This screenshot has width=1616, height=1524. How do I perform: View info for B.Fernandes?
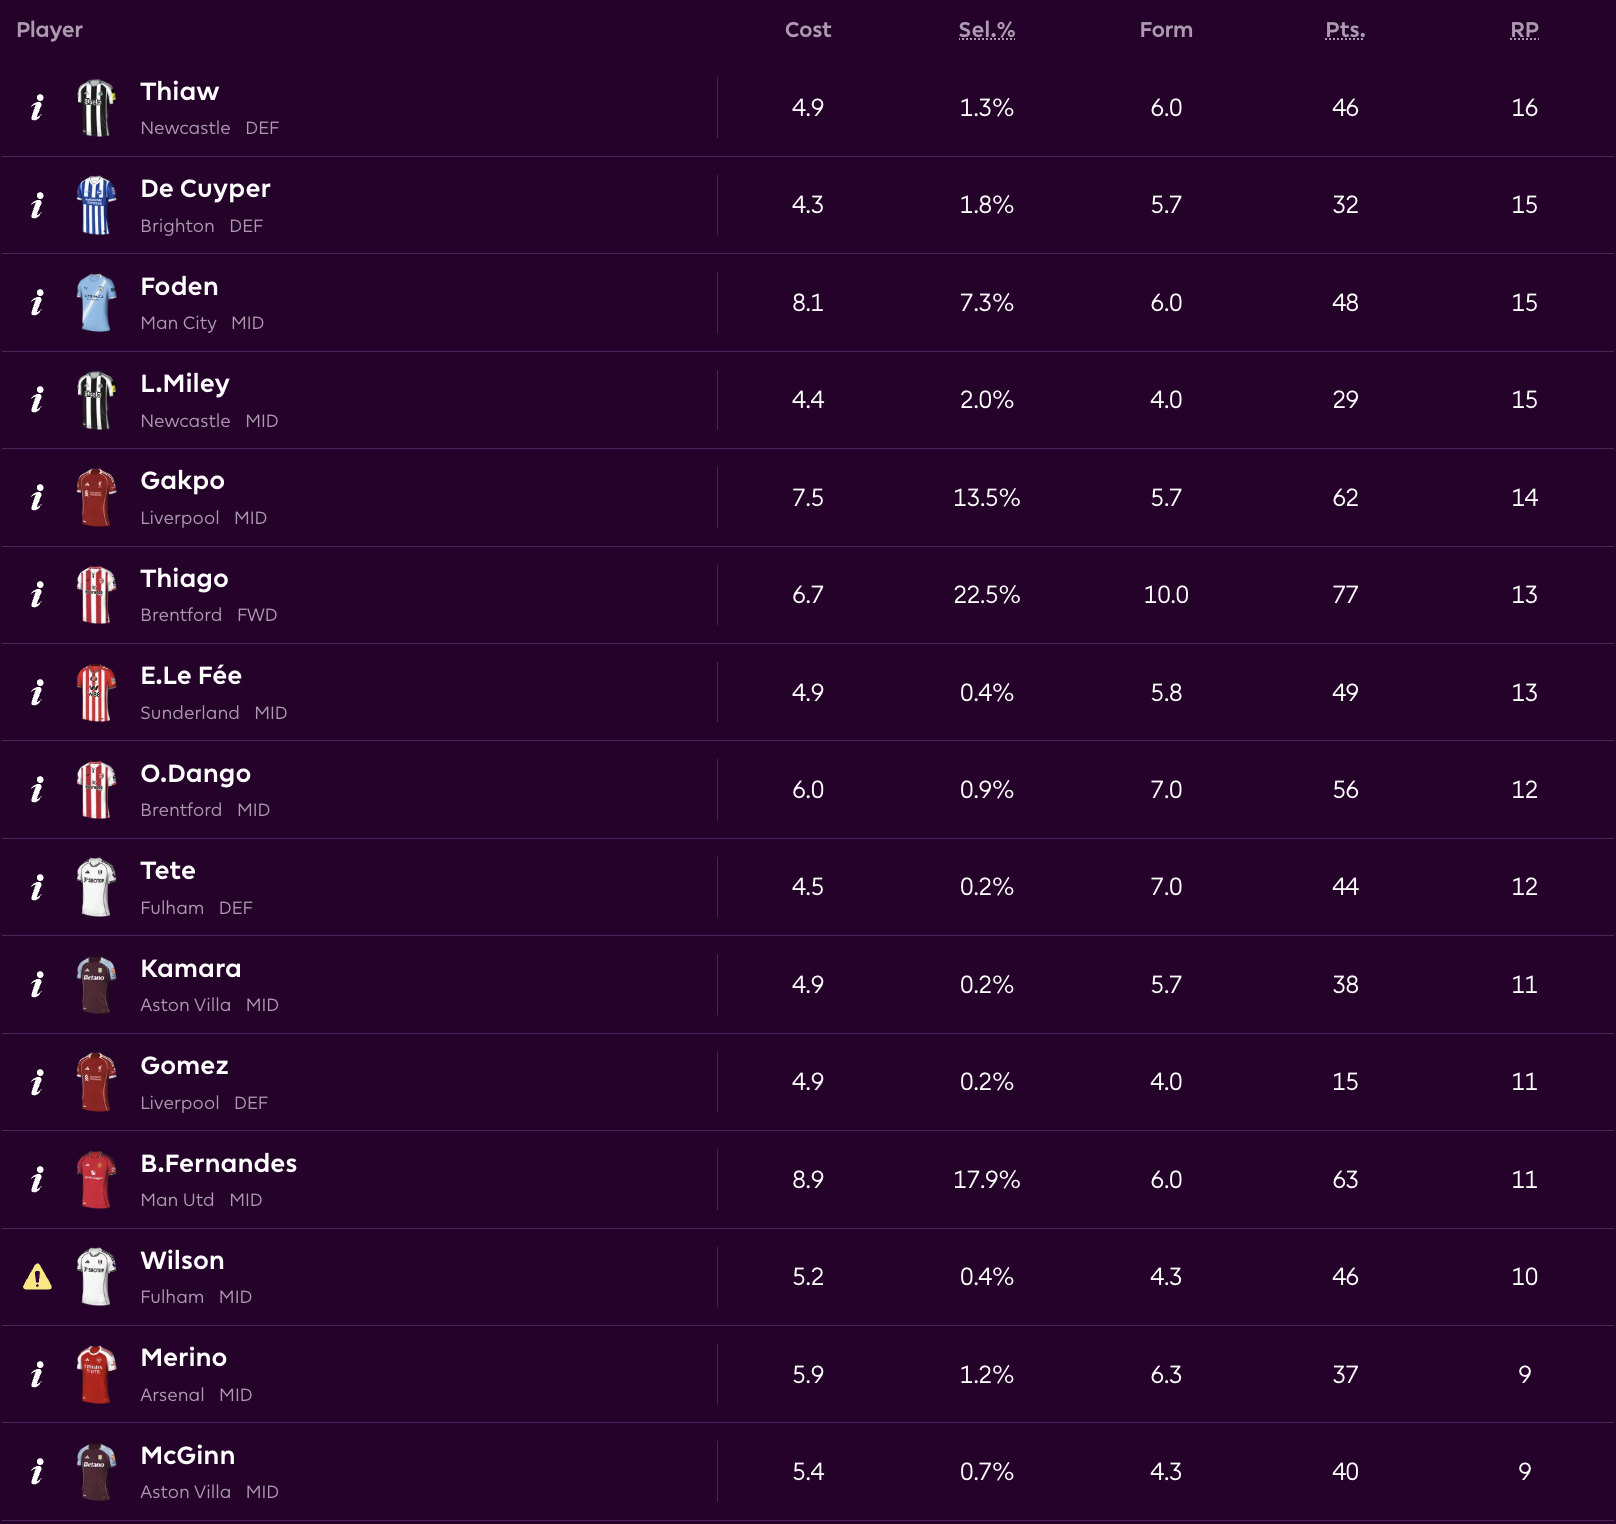click(x=37, y=1180)
